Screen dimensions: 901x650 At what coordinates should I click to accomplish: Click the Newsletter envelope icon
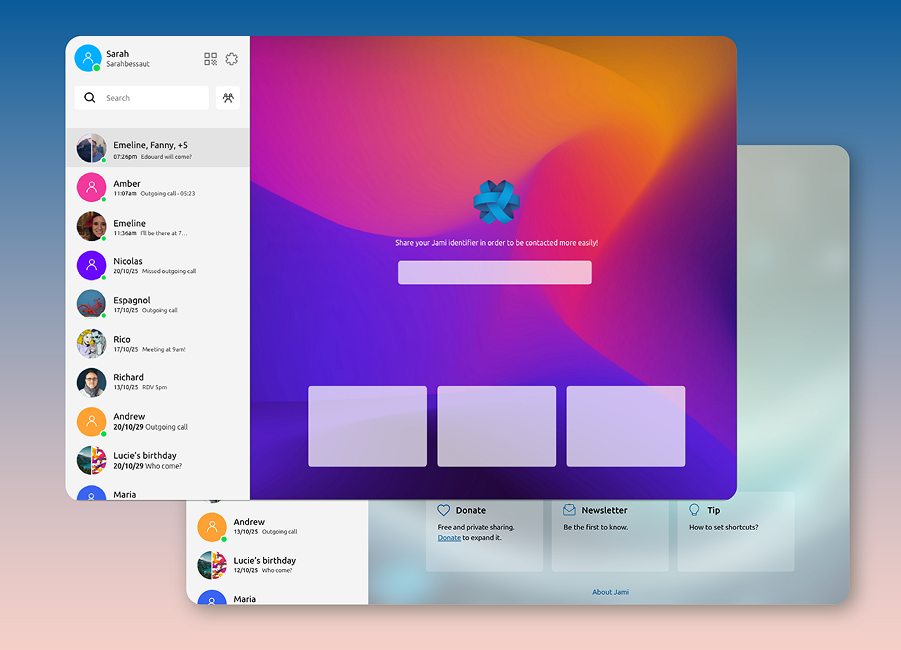[x=569, y=510]
